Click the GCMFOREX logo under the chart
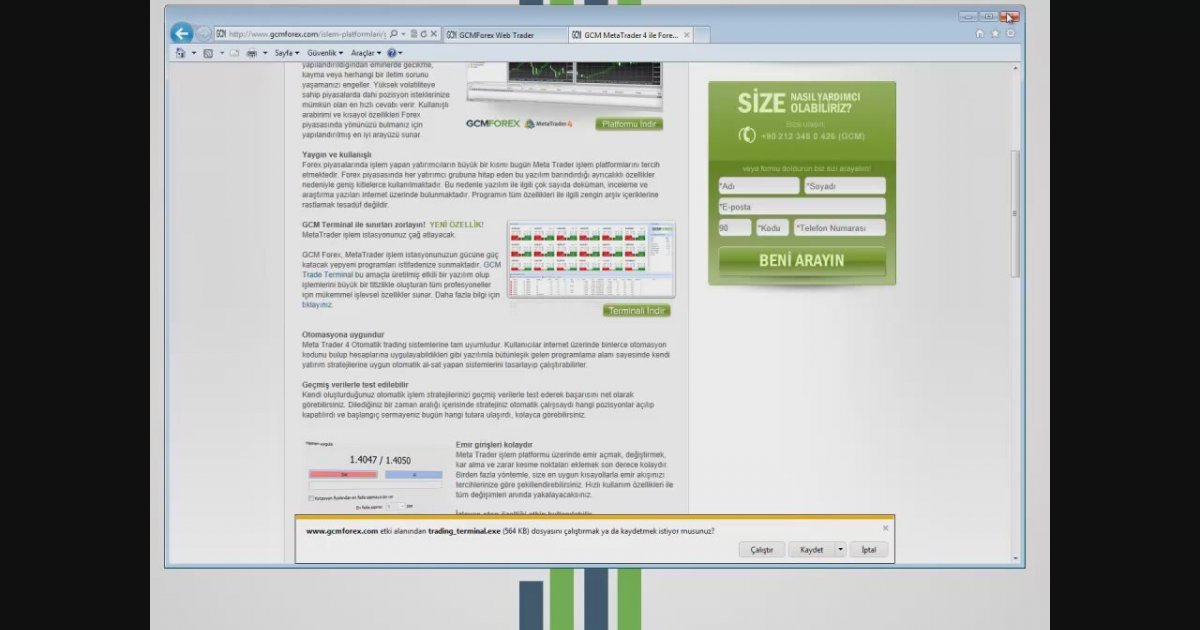Image resolution: width=1200 pixels, height=630 pixels. (x=493, y=124)
